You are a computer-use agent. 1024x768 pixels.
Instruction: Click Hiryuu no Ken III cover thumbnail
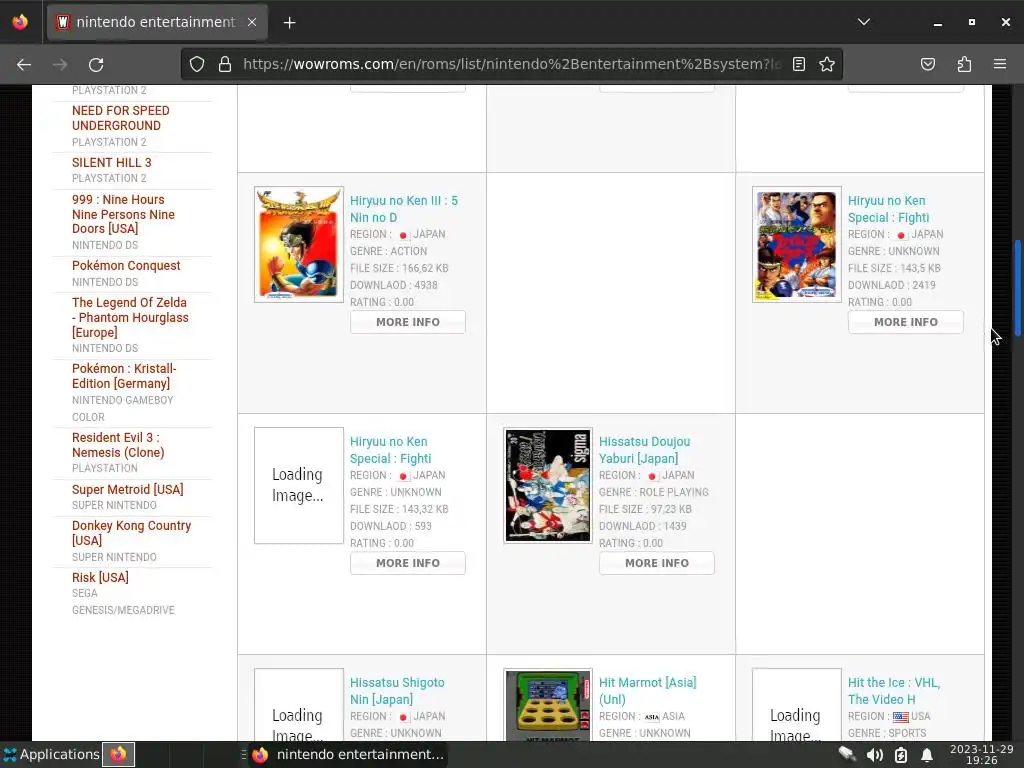coord(299,244)
